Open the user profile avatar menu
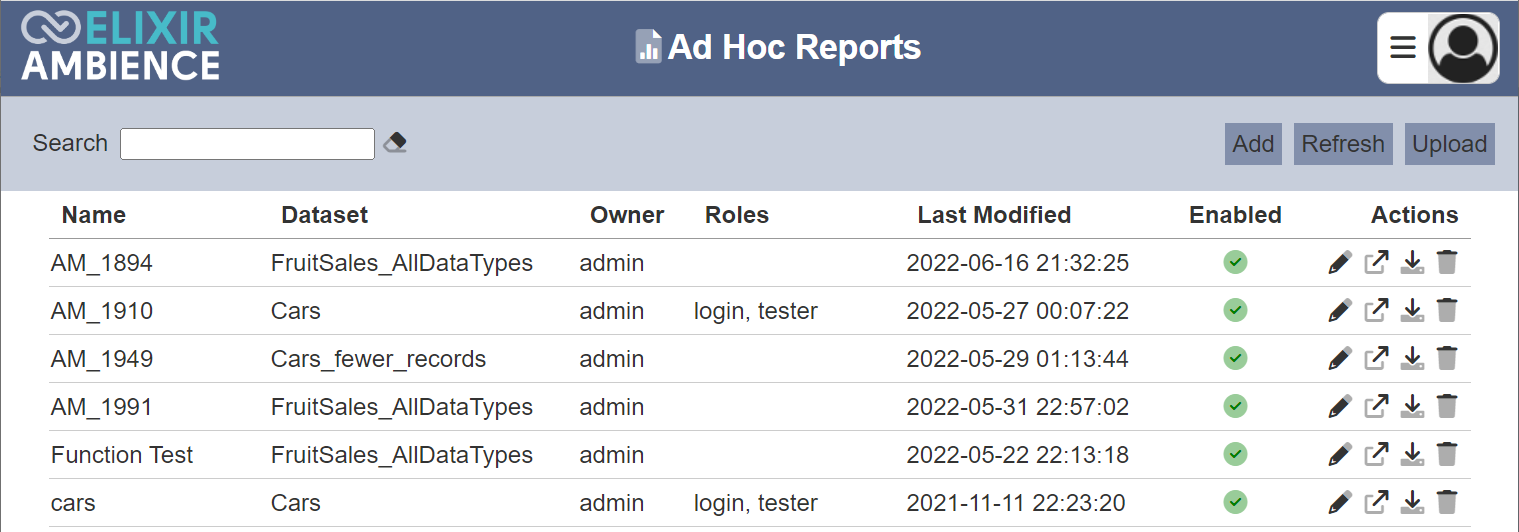 (x=1463, y=48)
